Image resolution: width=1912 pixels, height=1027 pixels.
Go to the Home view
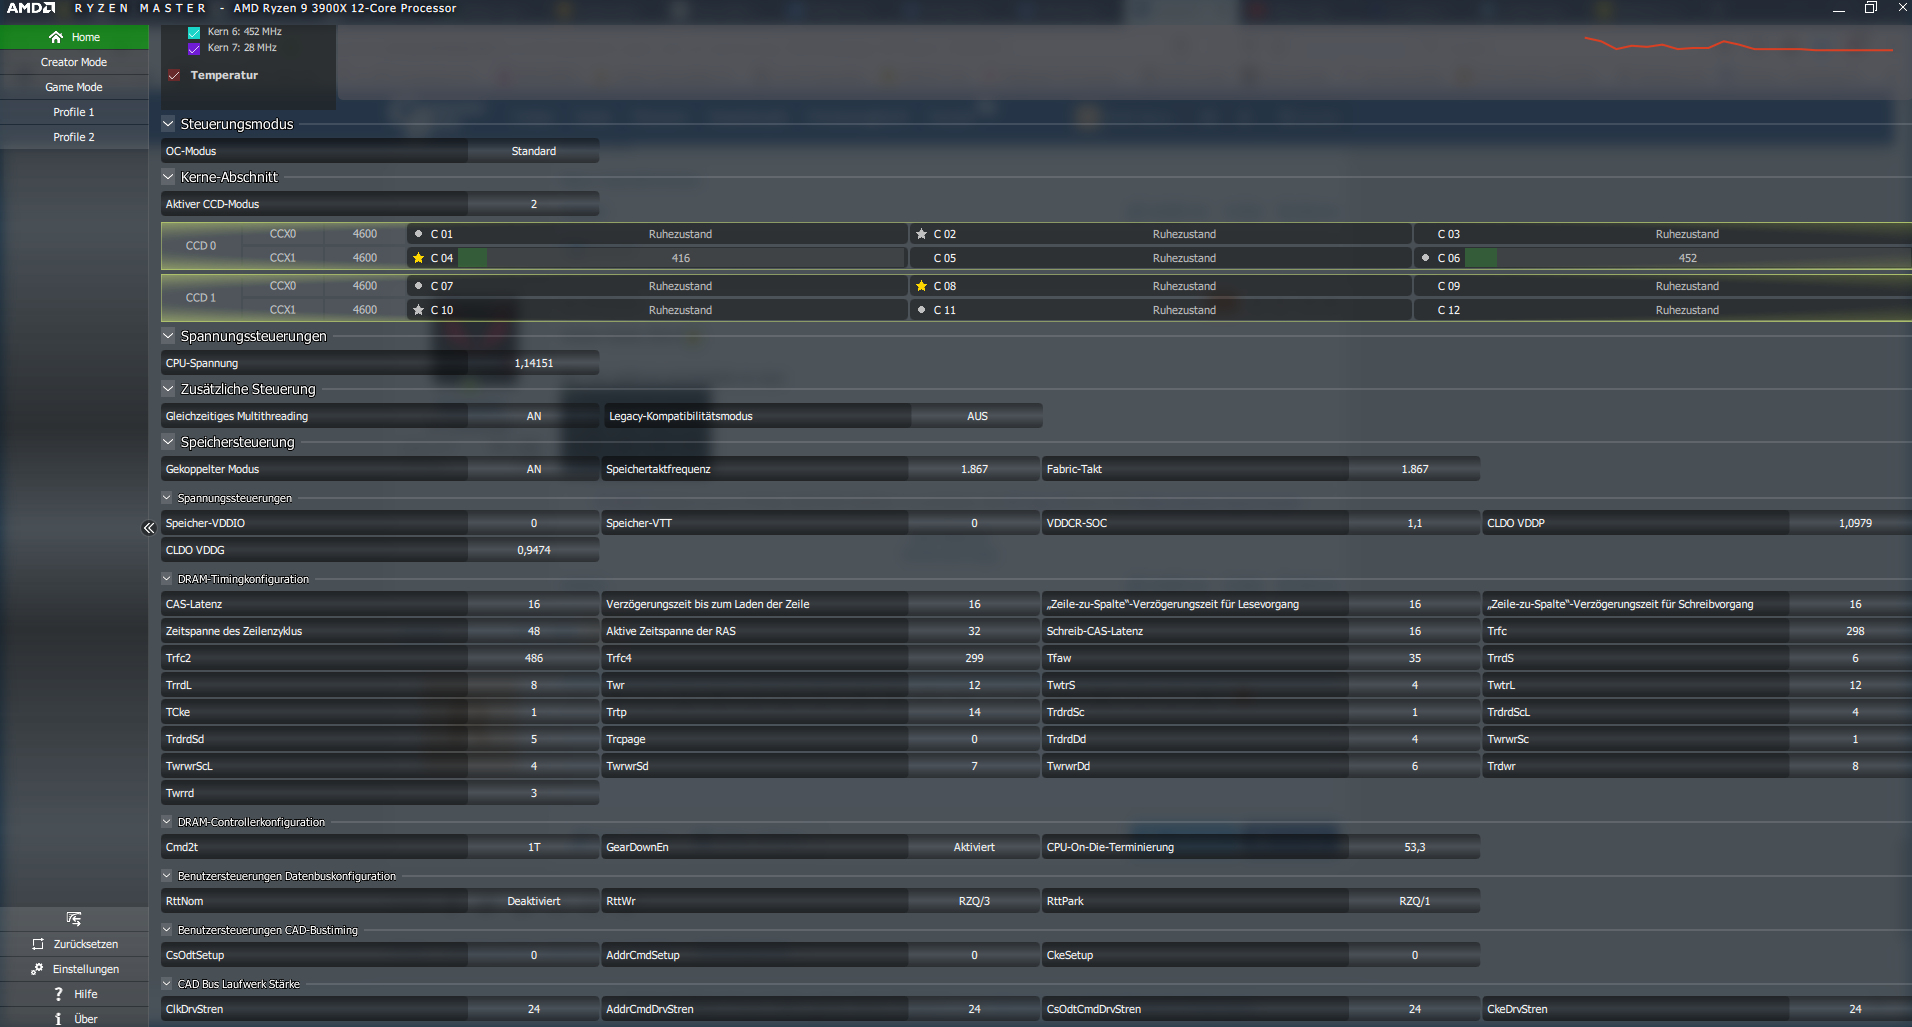click(74, 37)
